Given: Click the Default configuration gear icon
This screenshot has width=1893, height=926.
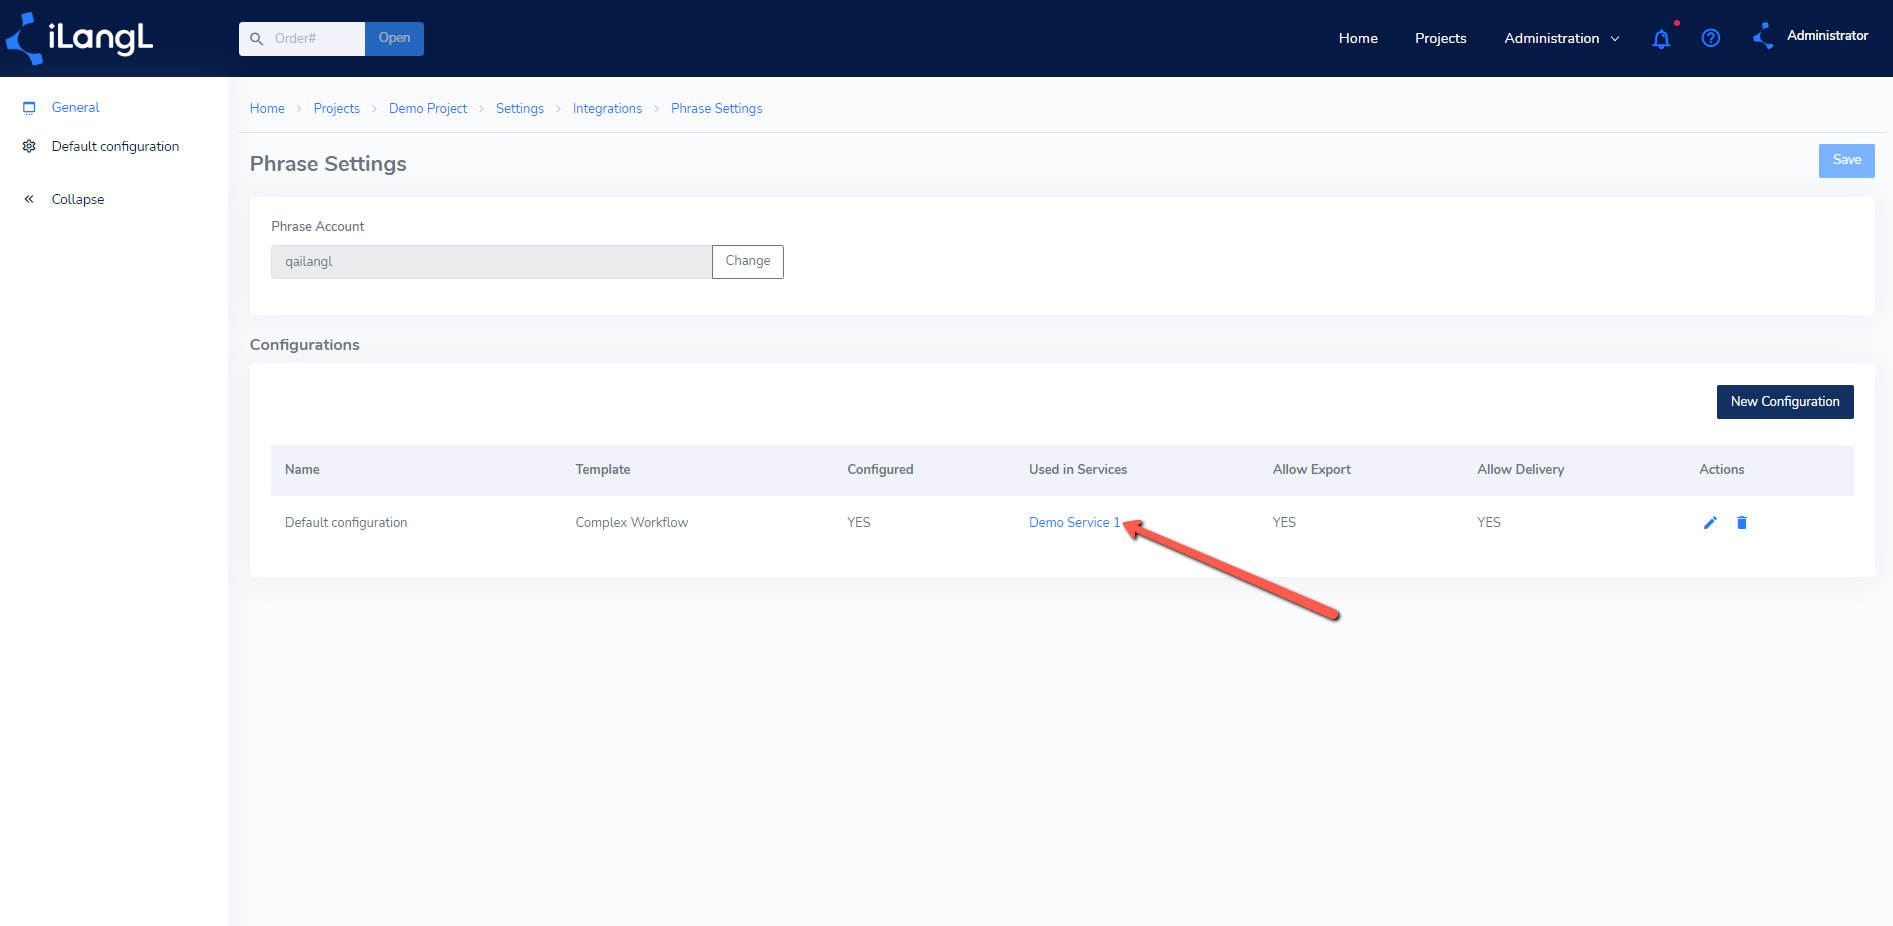Looking at the screenshot, I should point(29,146).
